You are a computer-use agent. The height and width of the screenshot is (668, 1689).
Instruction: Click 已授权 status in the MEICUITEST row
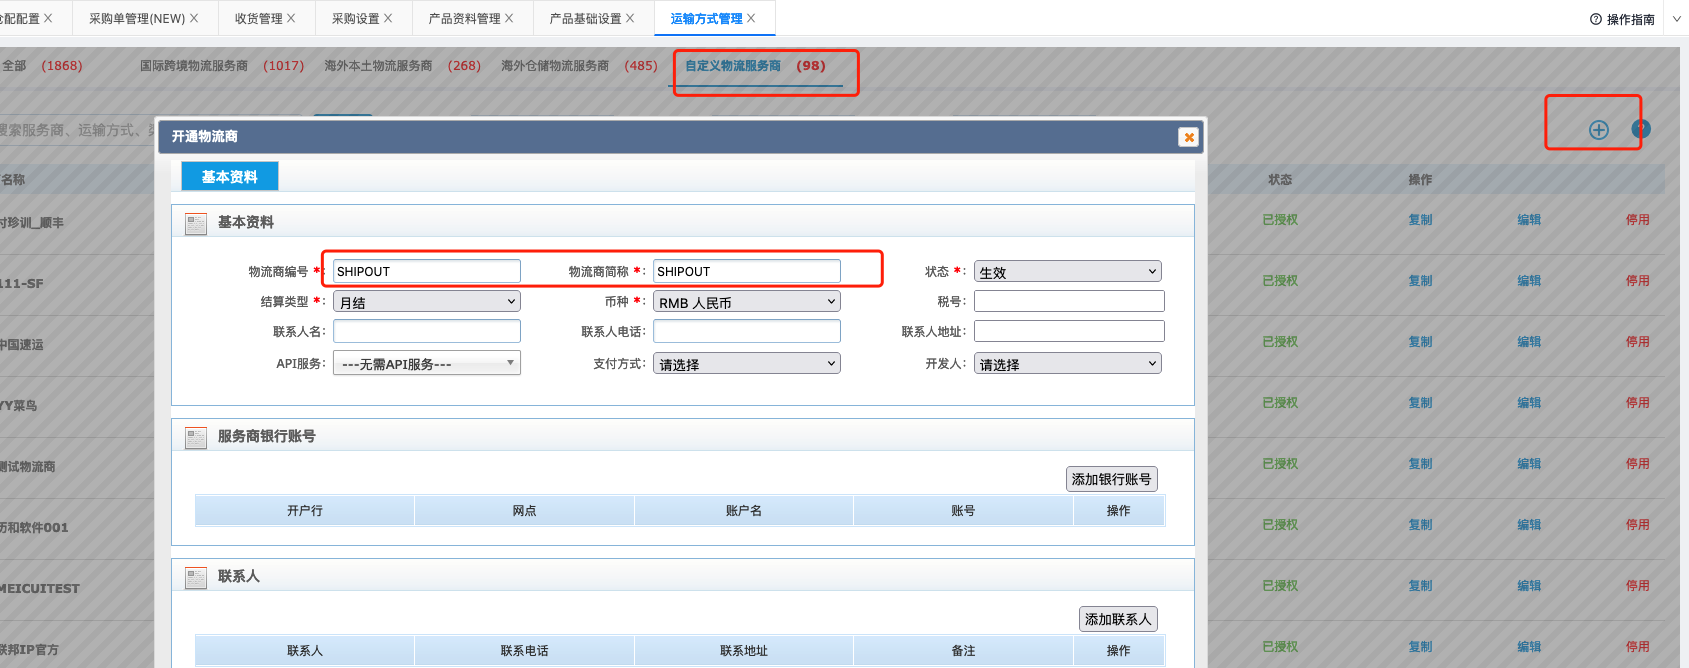[1280, 586]
